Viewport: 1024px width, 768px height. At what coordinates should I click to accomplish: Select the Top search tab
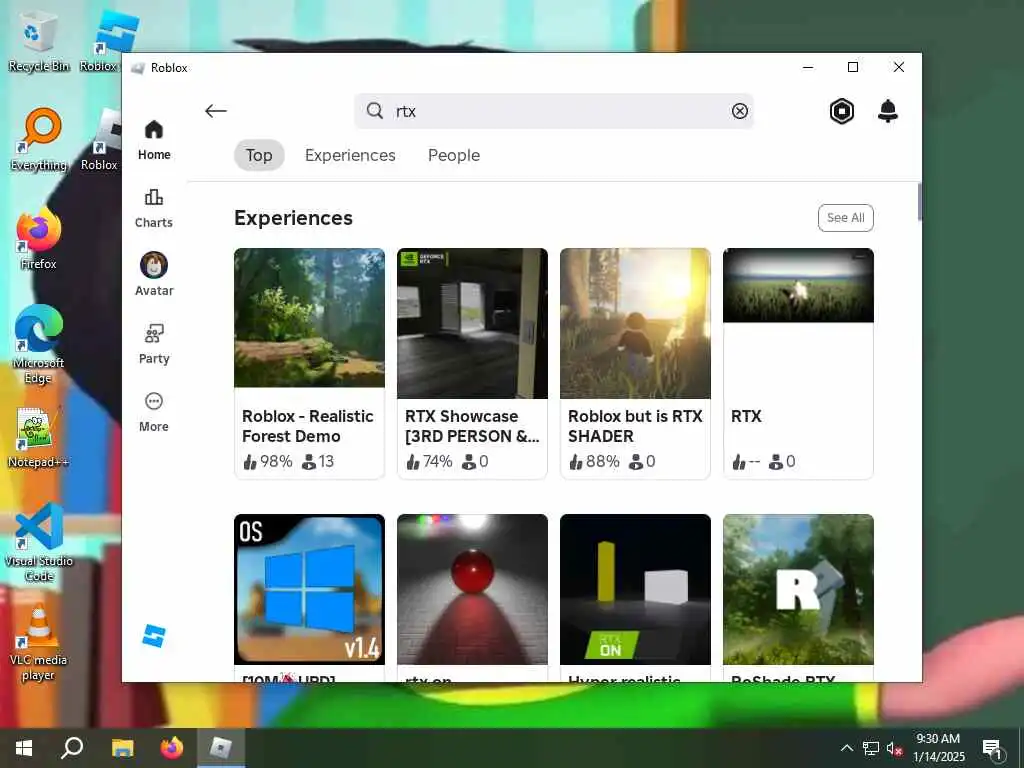[259, 155]
